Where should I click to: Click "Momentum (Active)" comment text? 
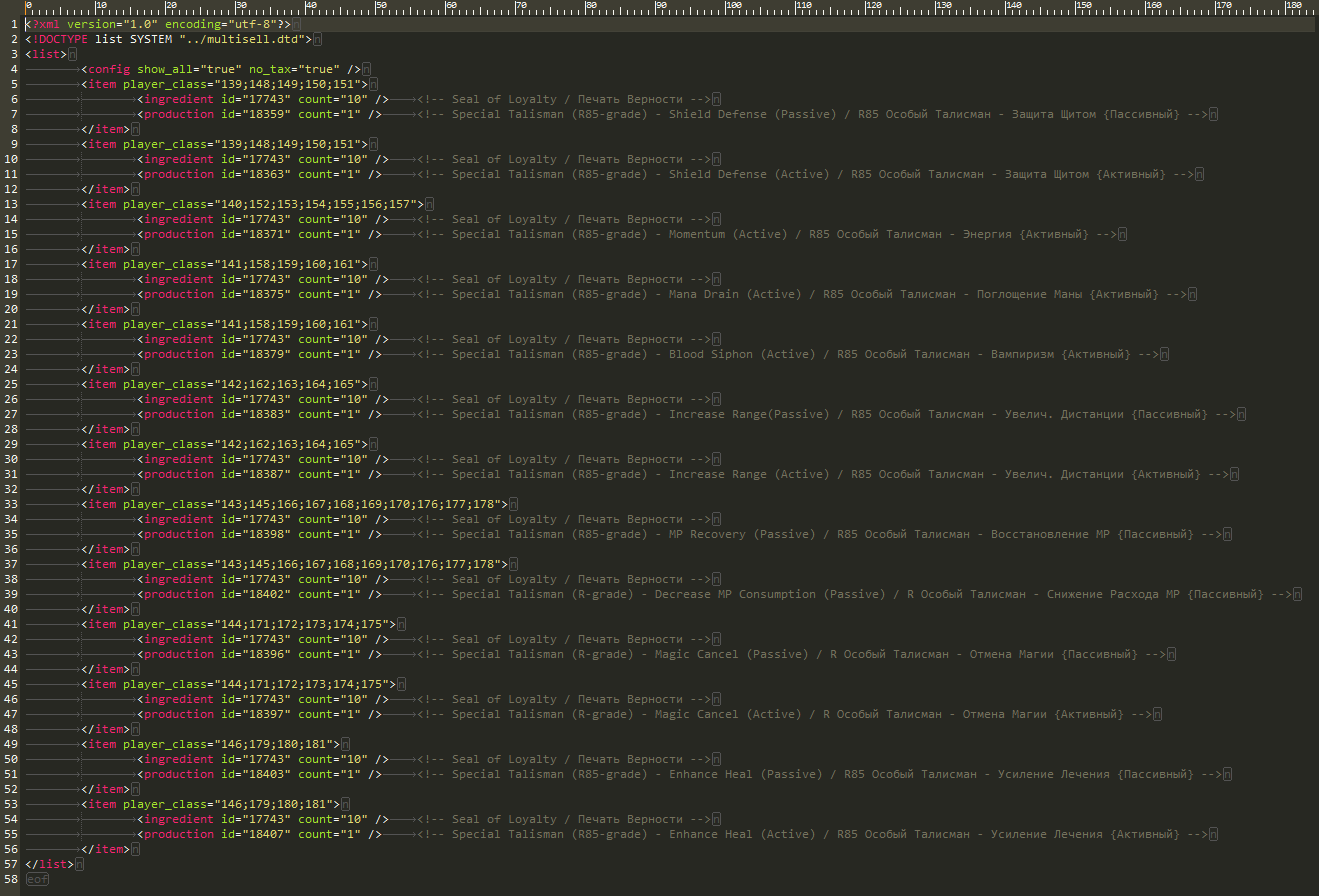click(729, 234)
